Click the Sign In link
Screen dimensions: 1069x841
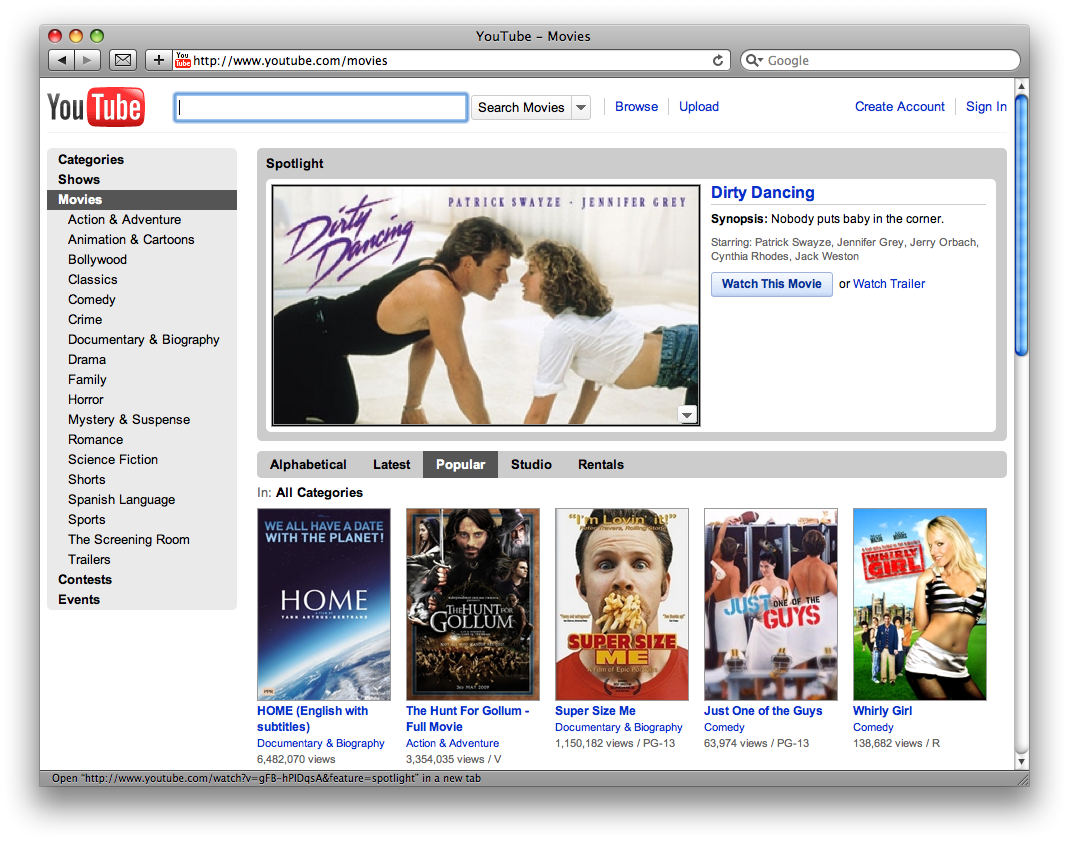point(986,106)
